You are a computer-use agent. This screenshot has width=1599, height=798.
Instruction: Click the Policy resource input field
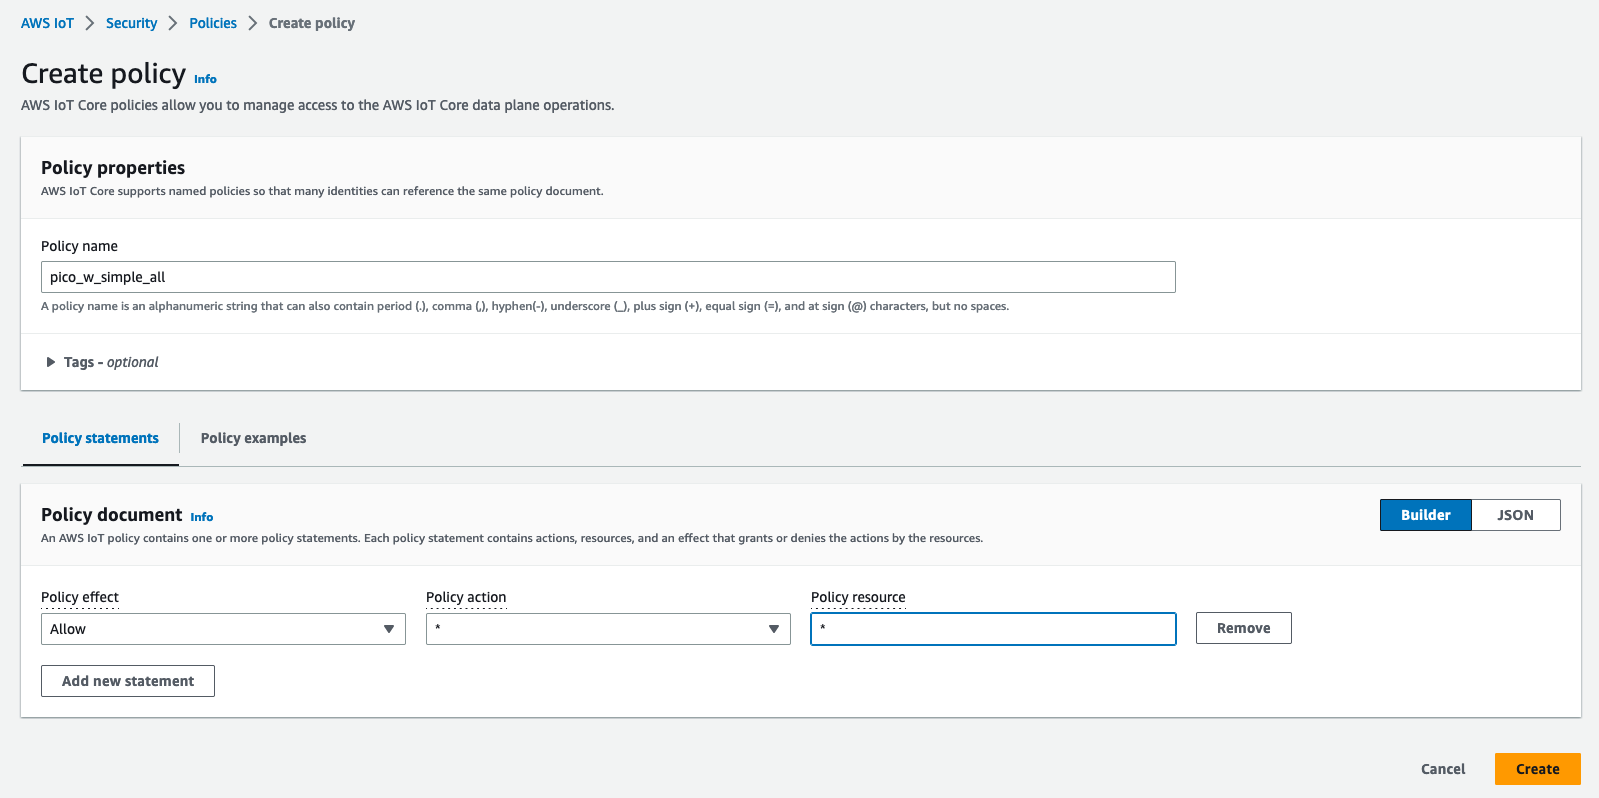tap(993, 629)
